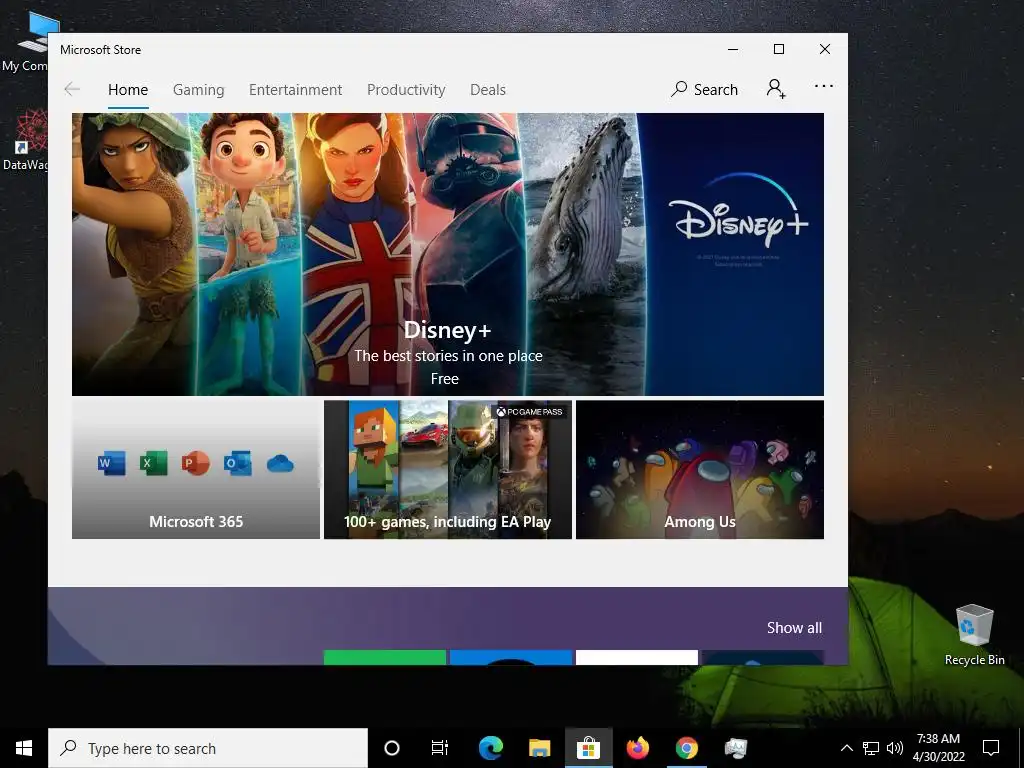Click the Outlook icon in Microsoft 365 tile
The width and height of the screenshot is (1024, 768).
[238, 463]
